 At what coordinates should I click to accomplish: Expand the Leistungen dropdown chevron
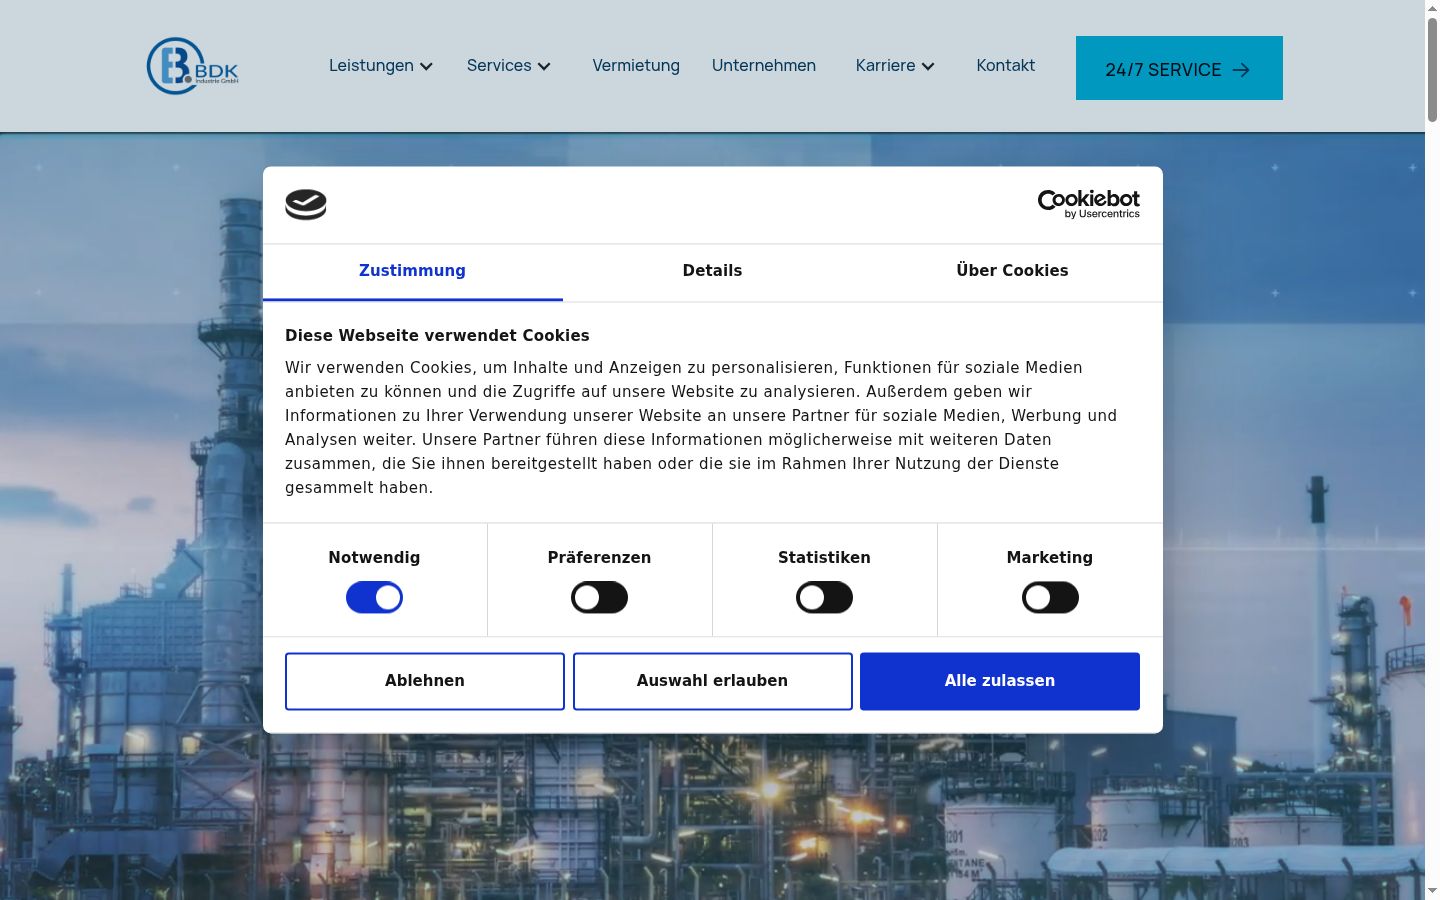[426, 66]
